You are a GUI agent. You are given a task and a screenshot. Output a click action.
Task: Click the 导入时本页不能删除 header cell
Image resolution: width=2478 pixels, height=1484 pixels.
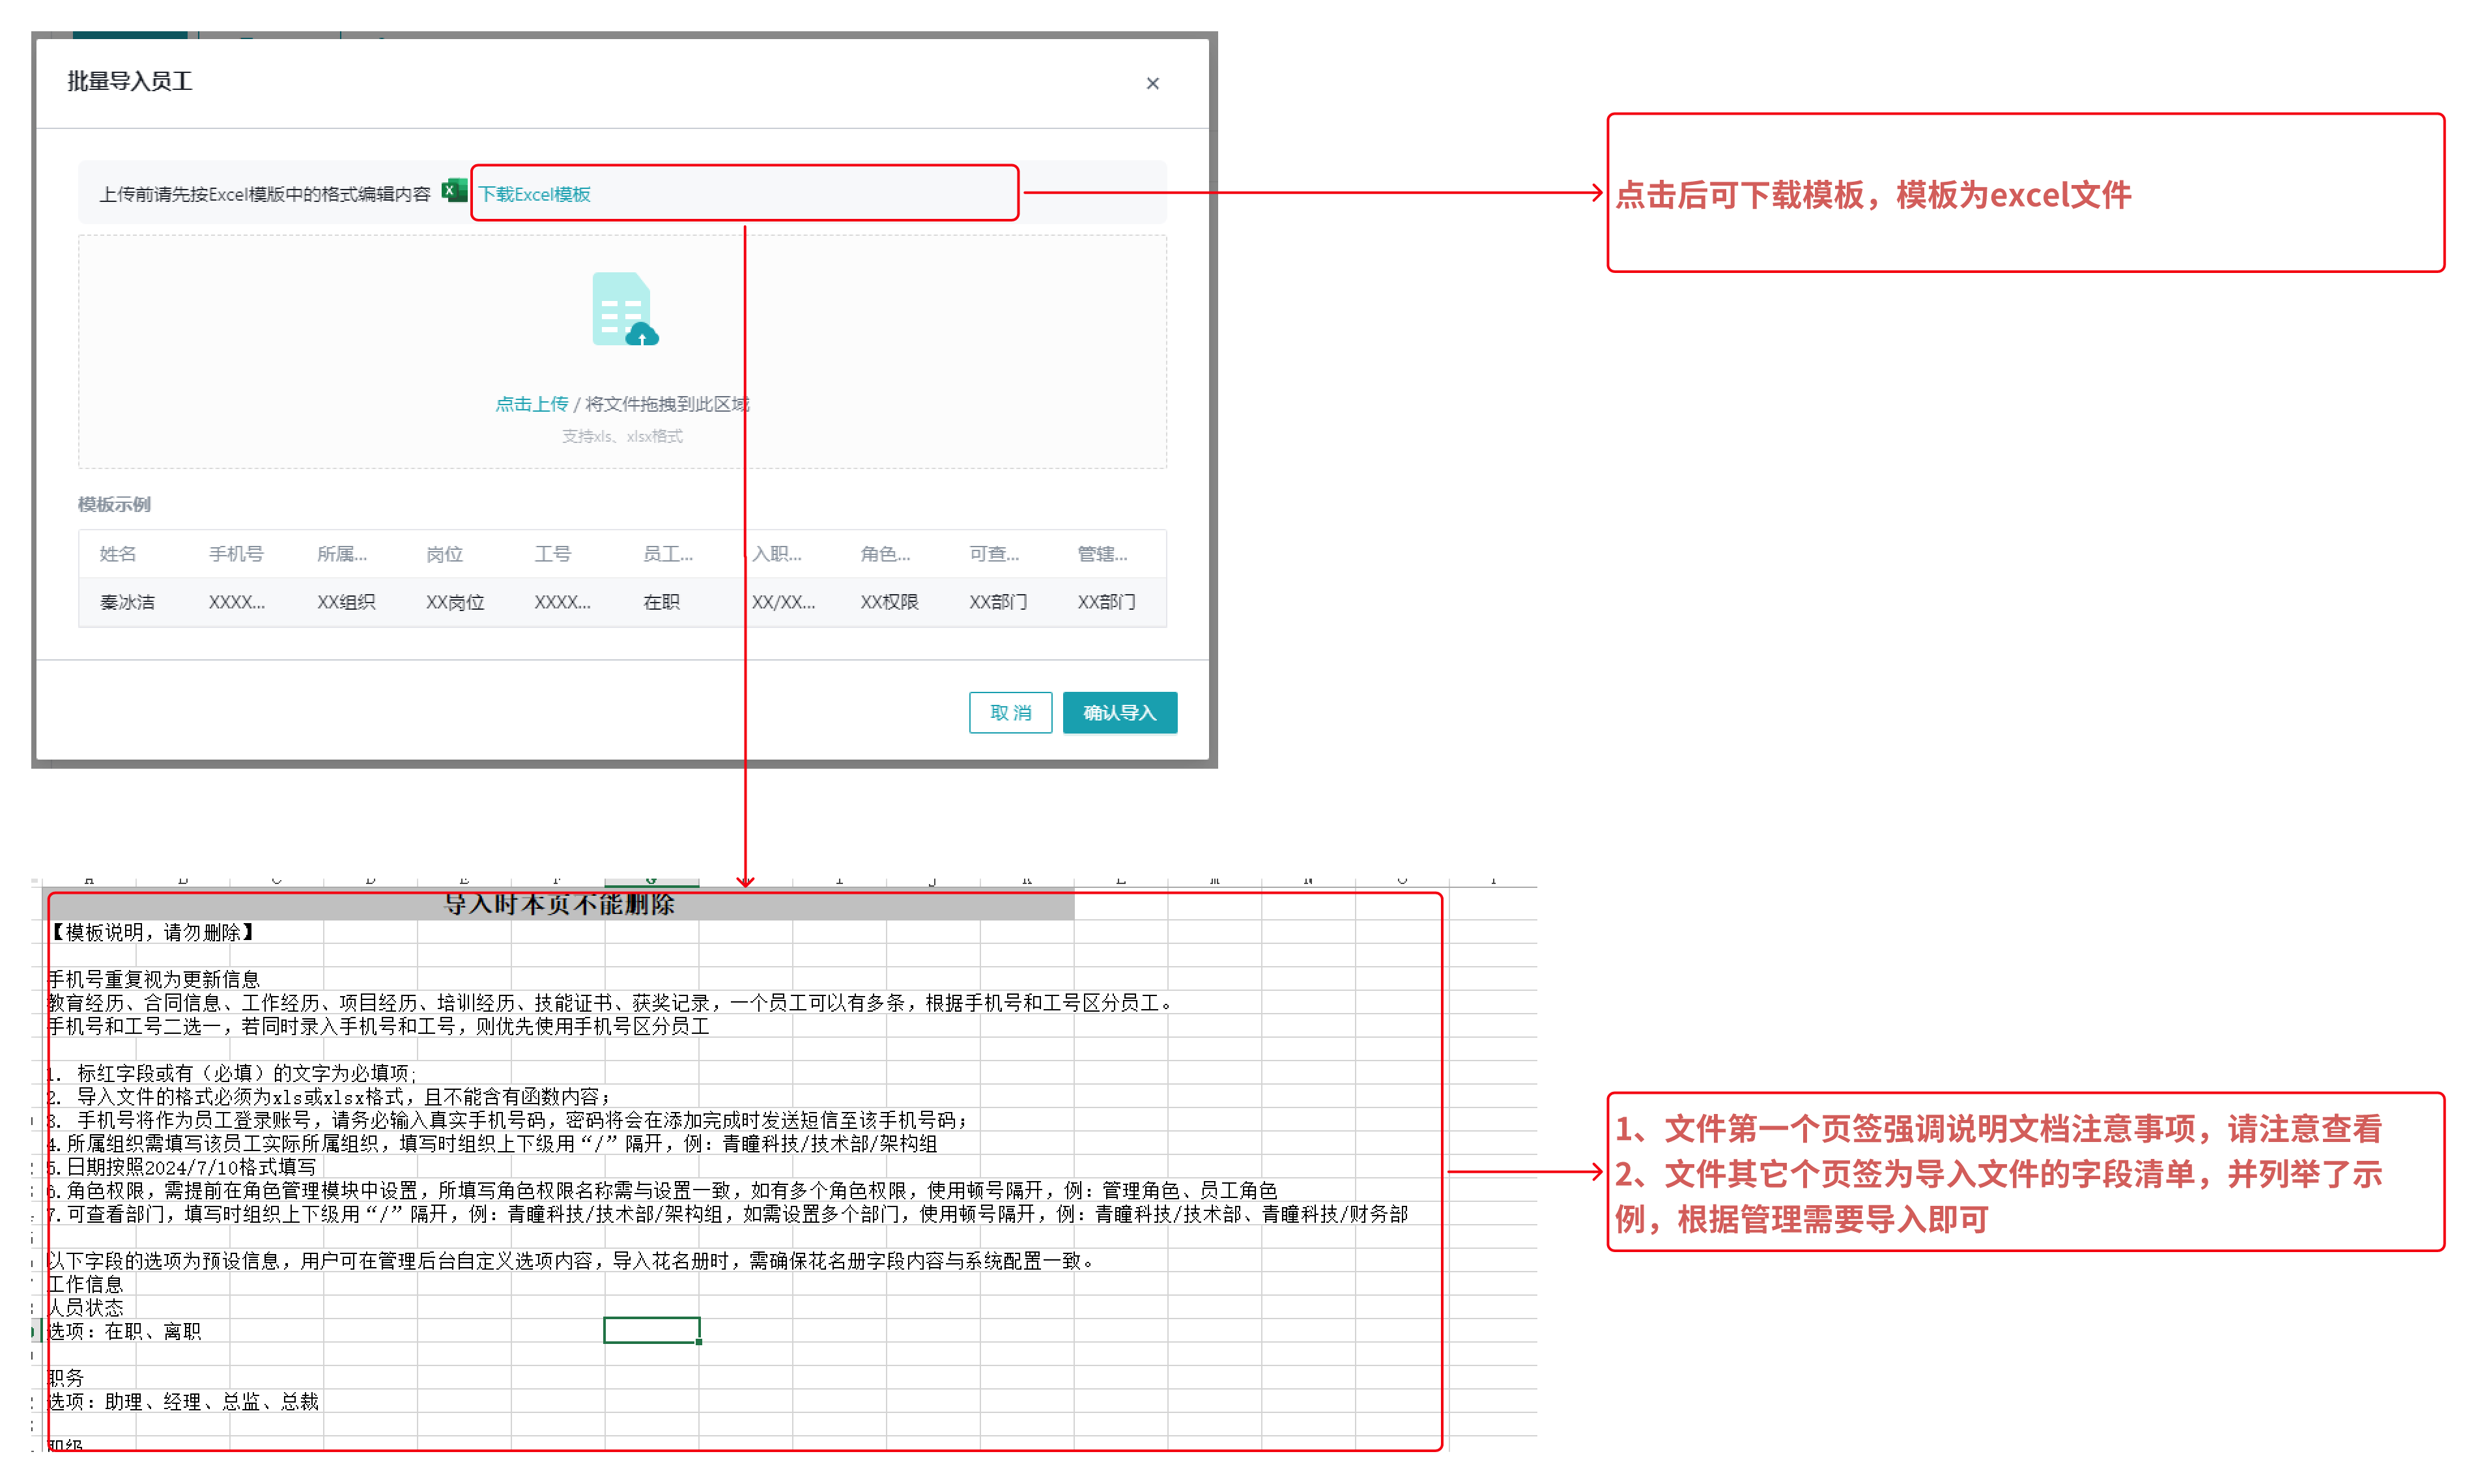click(559, 905)
